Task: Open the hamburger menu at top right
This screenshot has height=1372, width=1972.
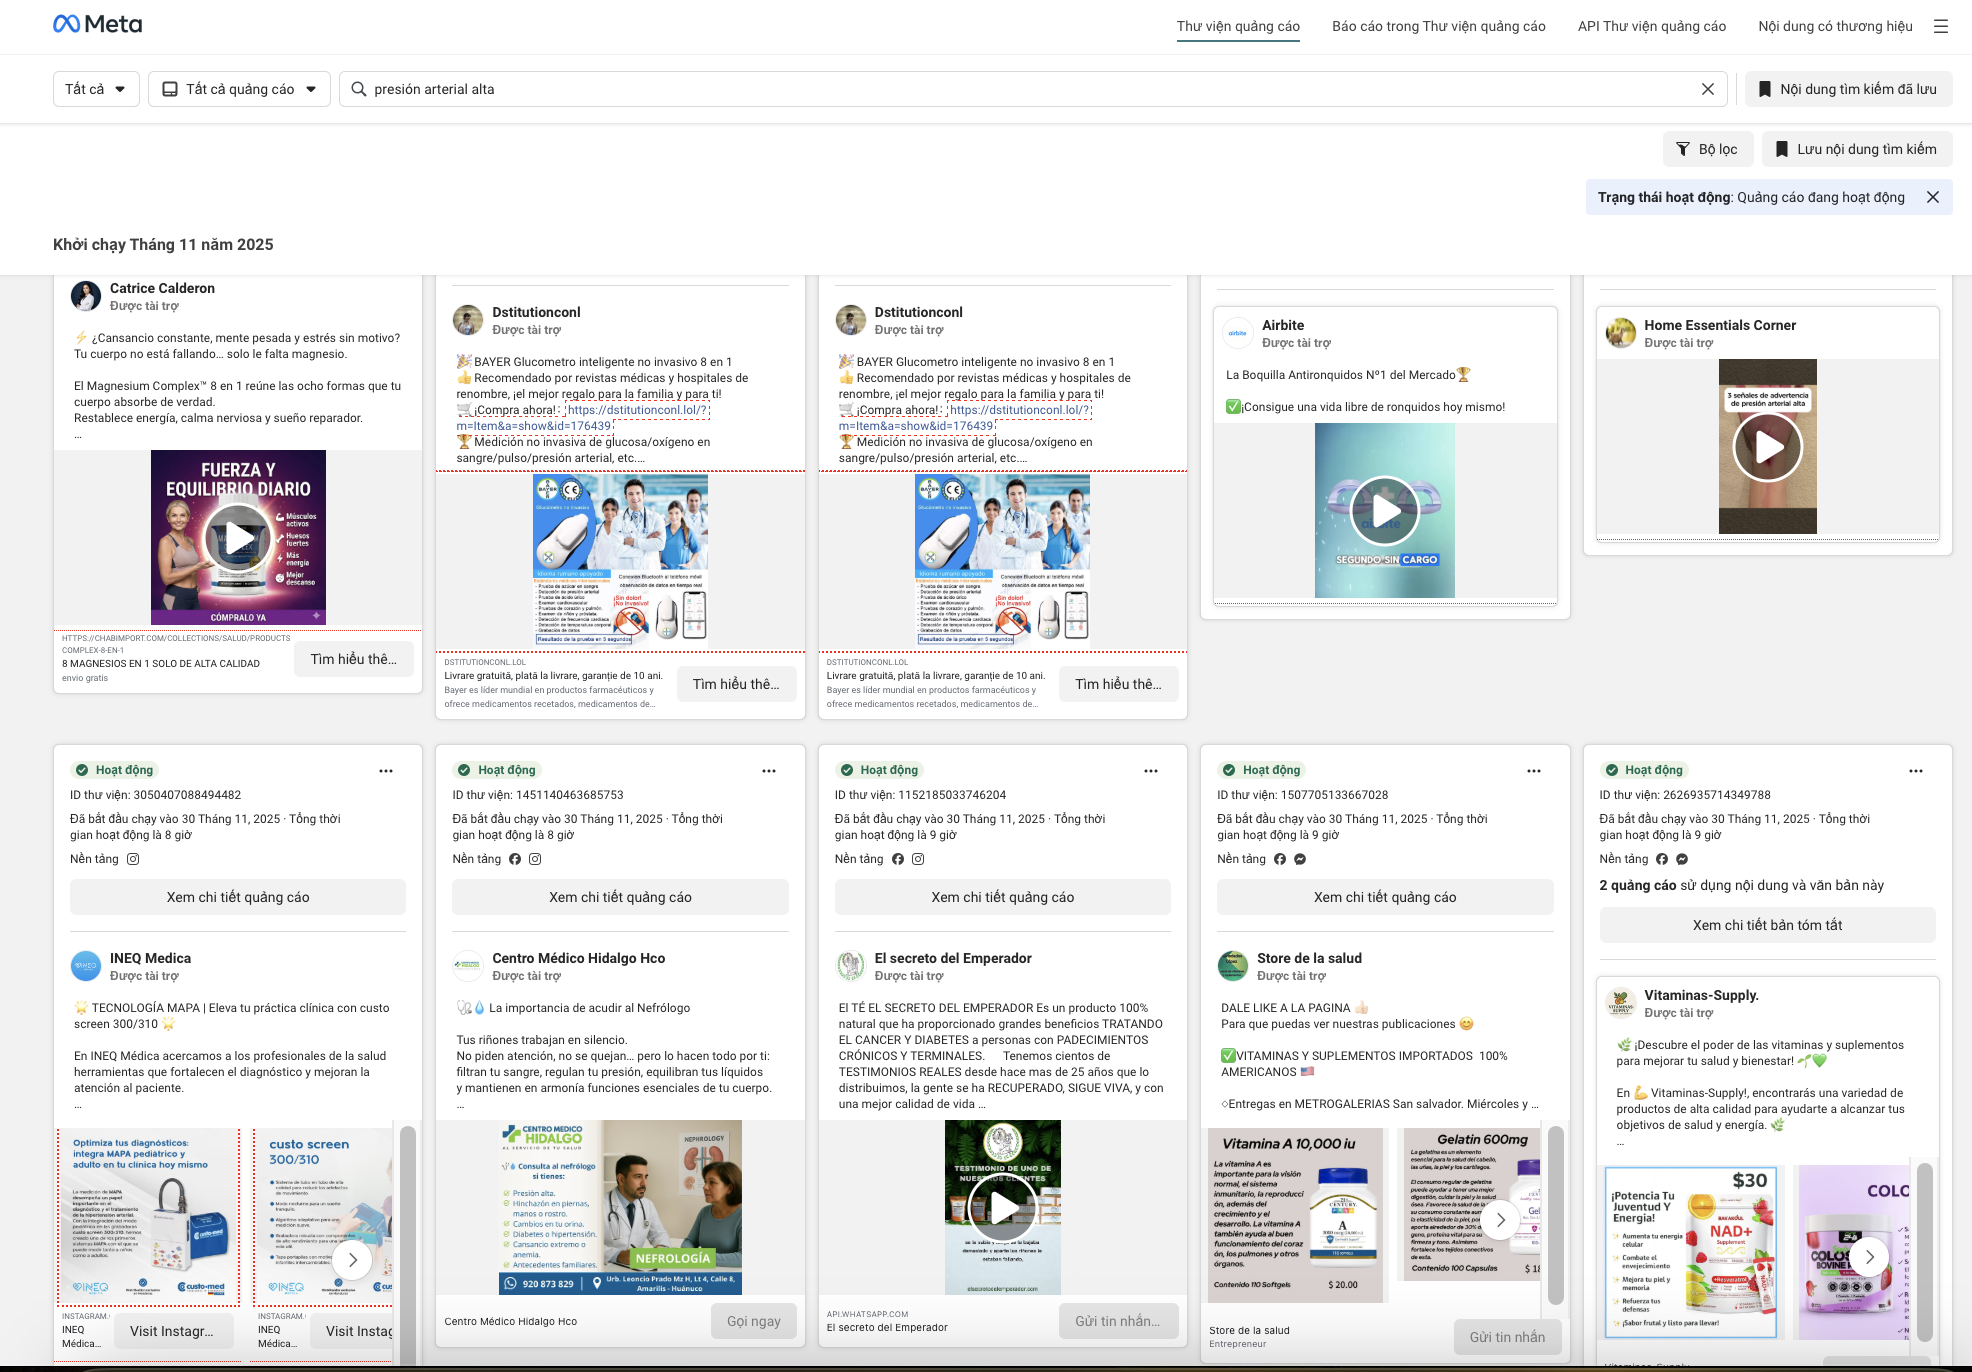Action: tap(1940, 27)
